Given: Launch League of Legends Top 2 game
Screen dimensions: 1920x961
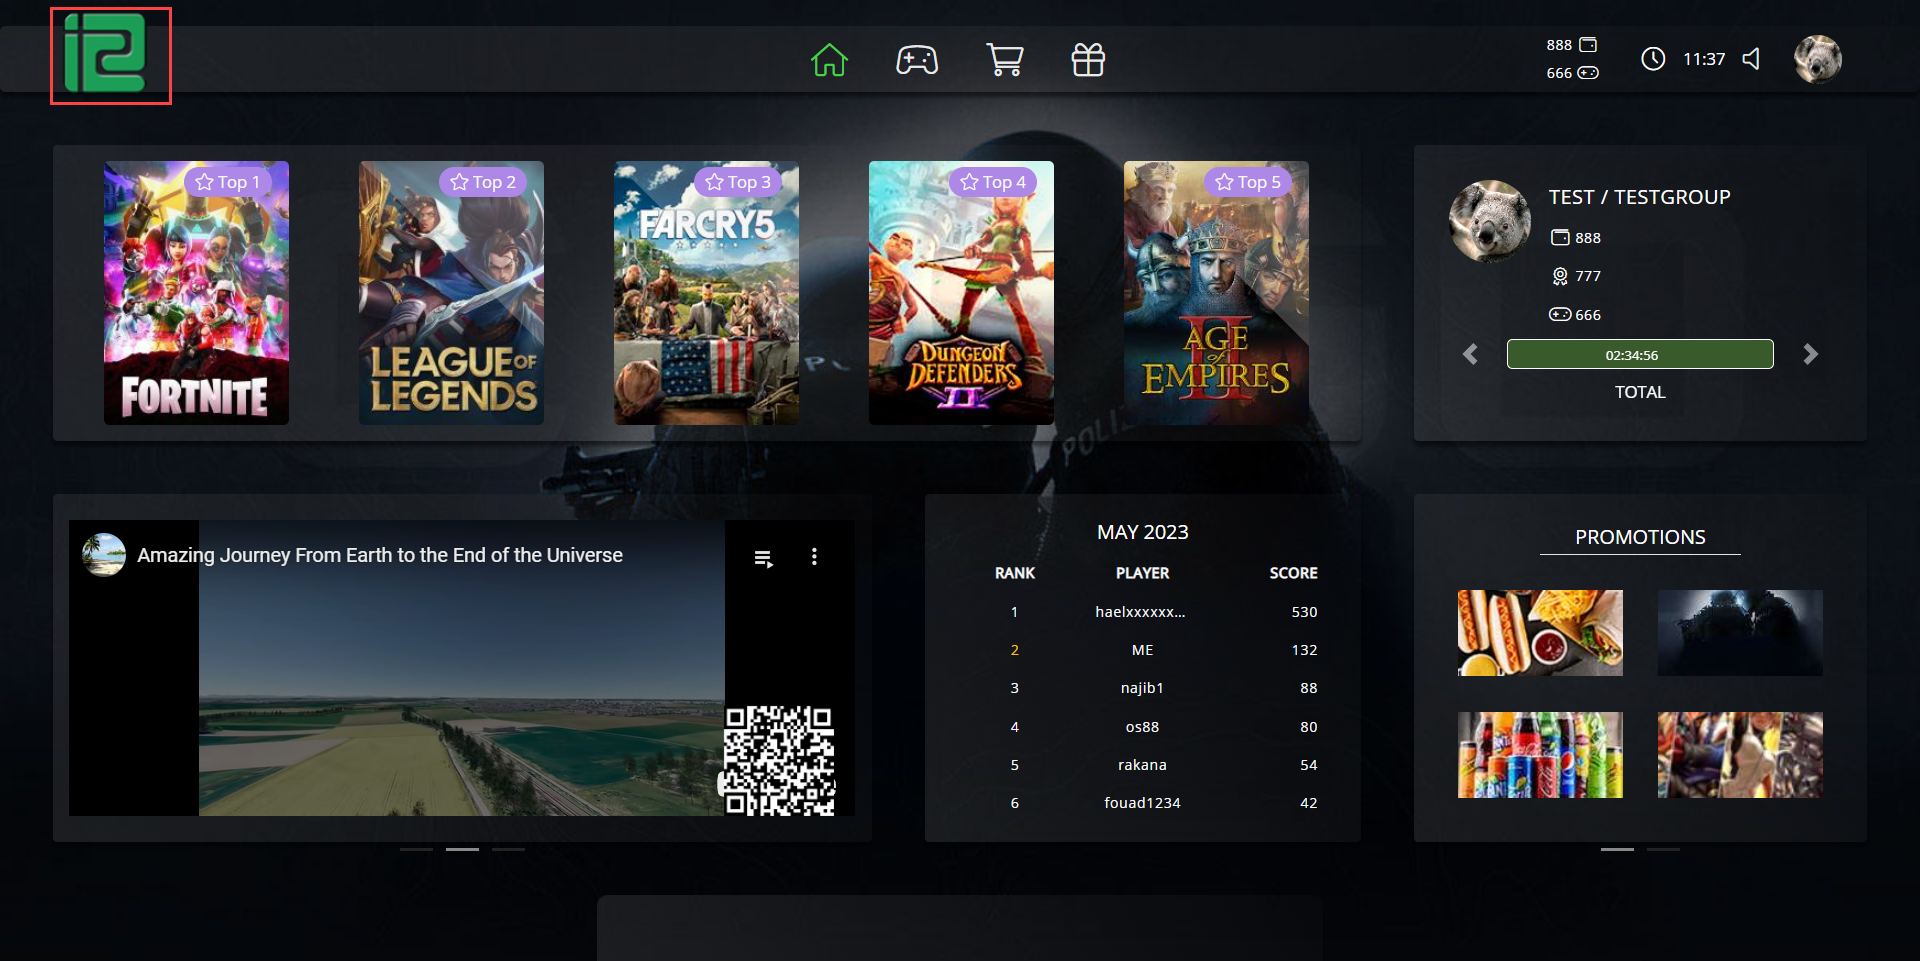Looking at the screenshot, I should [451, 293].
